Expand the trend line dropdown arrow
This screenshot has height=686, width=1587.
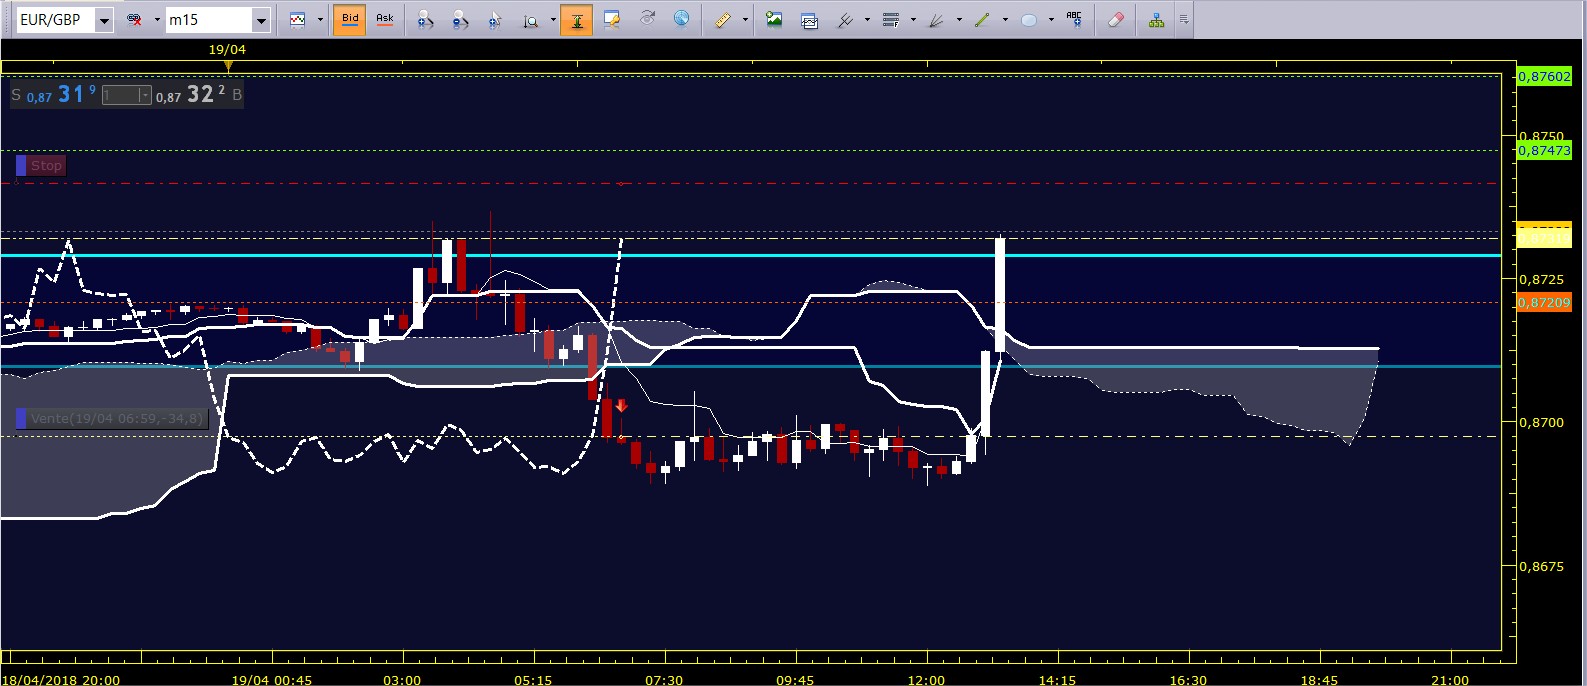point(1005,20)
